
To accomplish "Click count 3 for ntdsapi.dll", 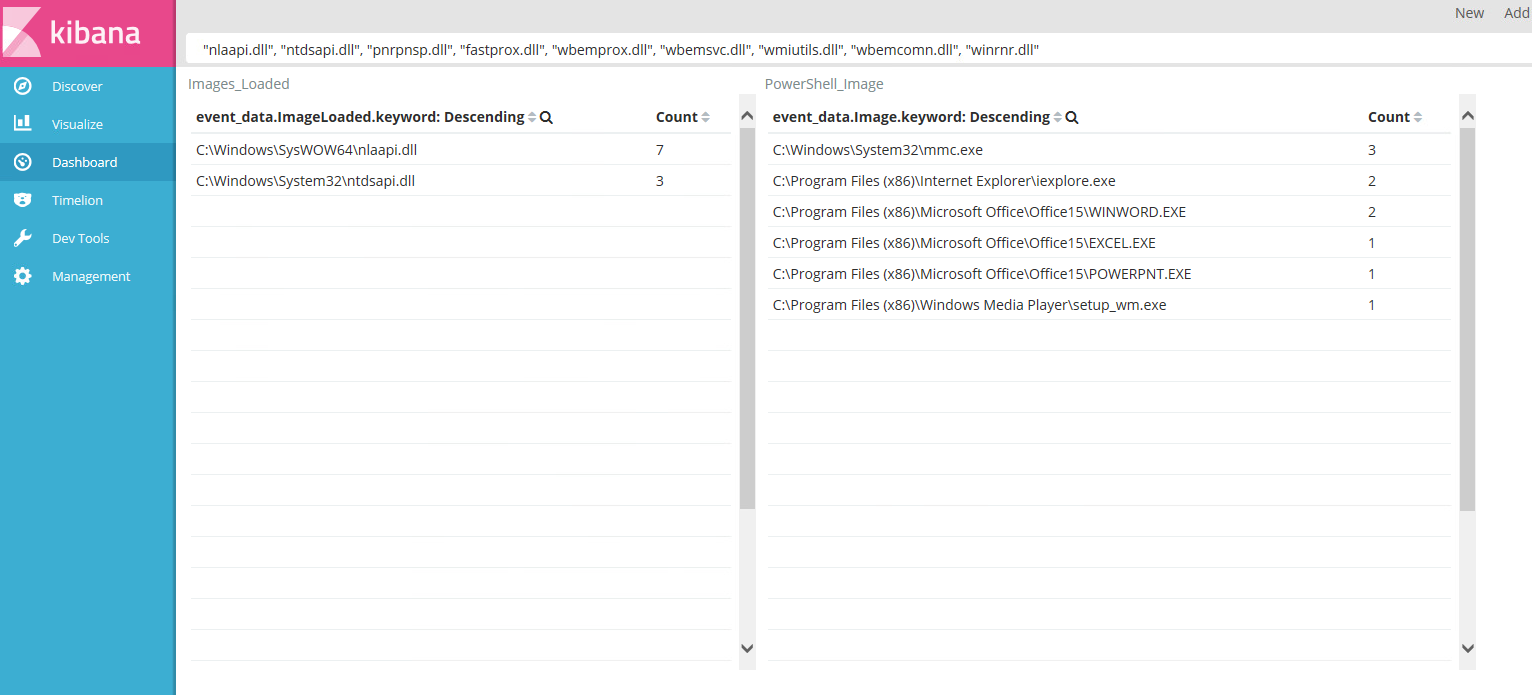I will tap(660, 181).
